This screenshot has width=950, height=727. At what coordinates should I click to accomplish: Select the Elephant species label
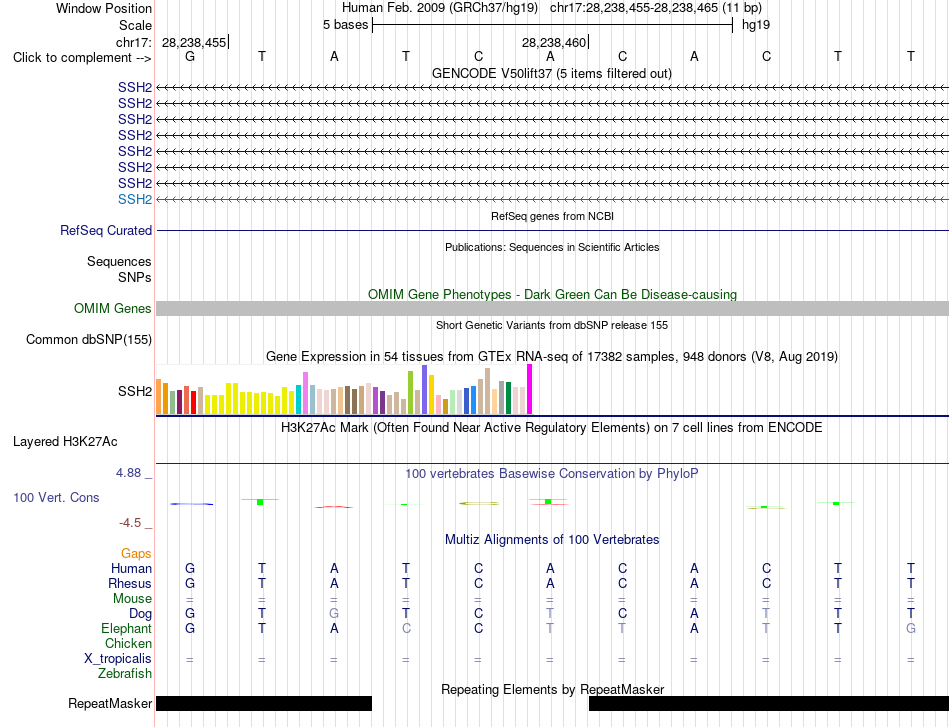126,628
